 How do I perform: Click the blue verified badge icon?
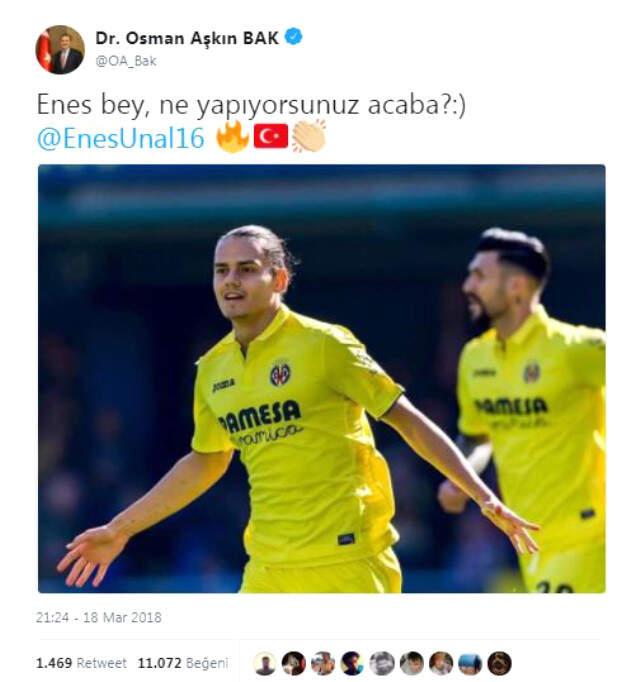[x=294, y=37]
